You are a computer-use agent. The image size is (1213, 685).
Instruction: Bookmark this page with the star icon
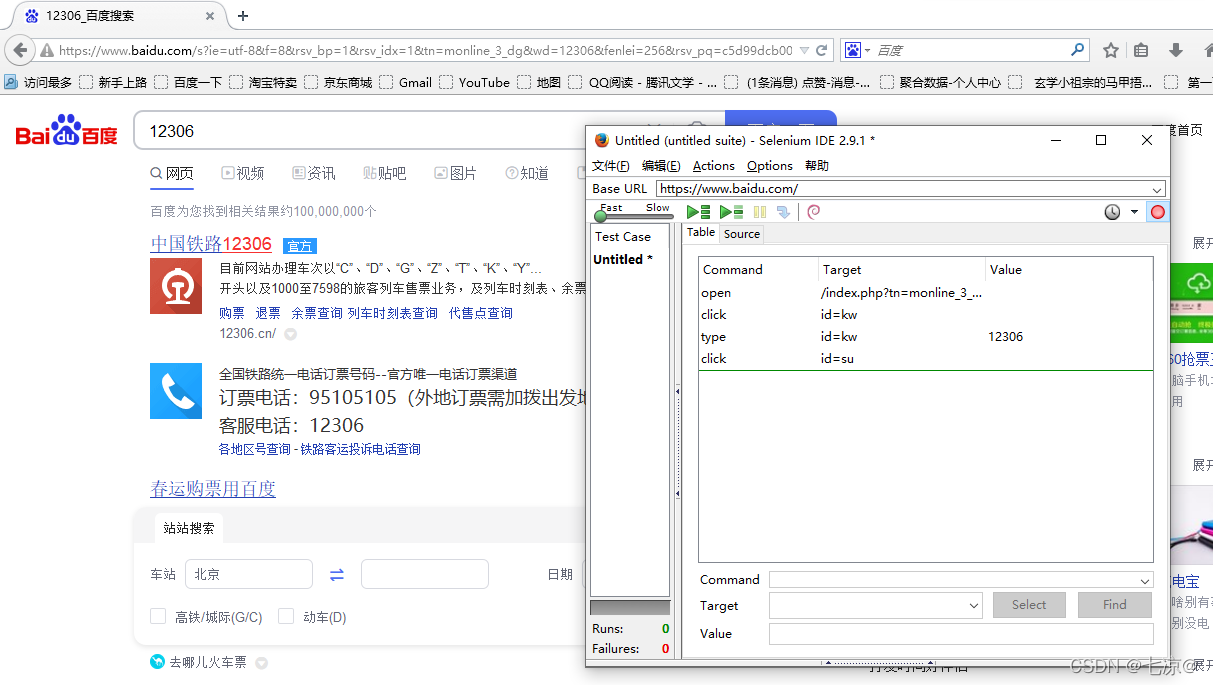1111,50
